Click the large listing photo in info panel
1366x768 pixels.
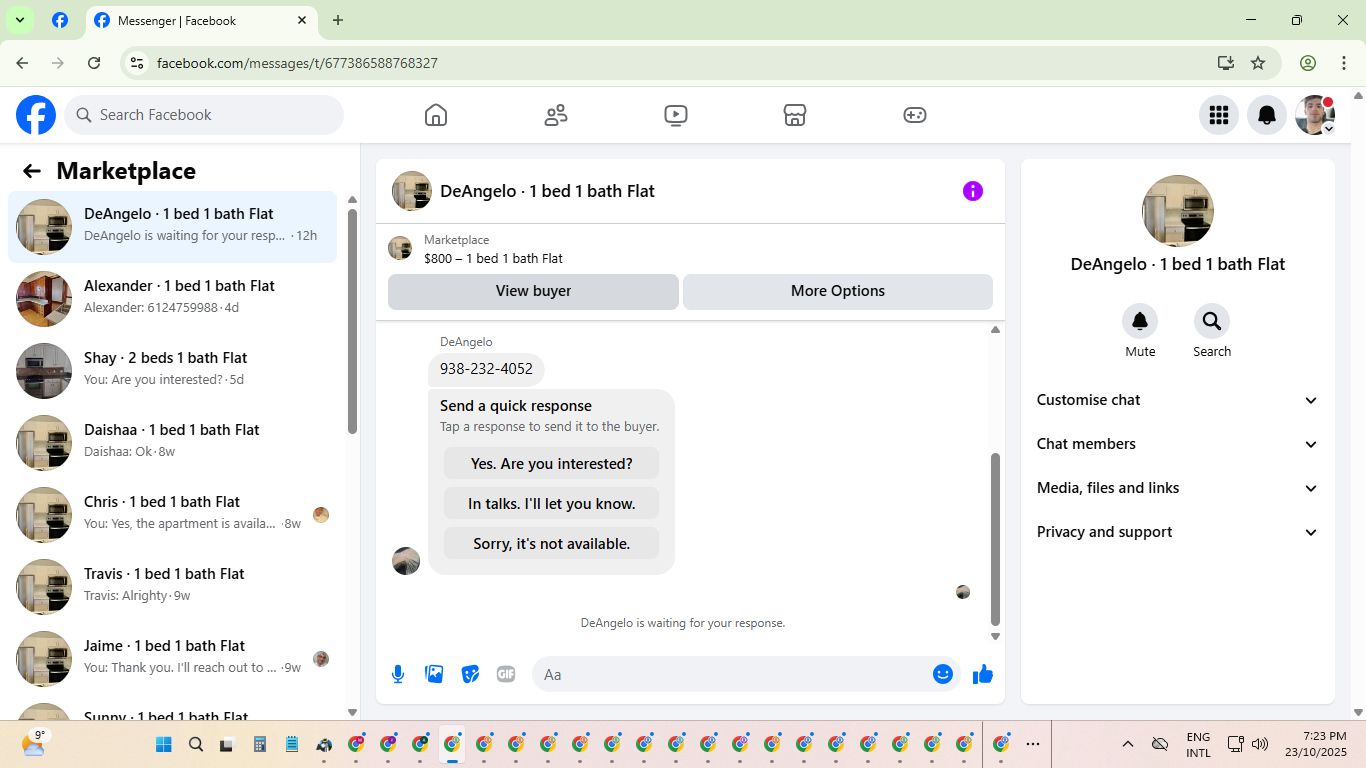coord(1178,211)
